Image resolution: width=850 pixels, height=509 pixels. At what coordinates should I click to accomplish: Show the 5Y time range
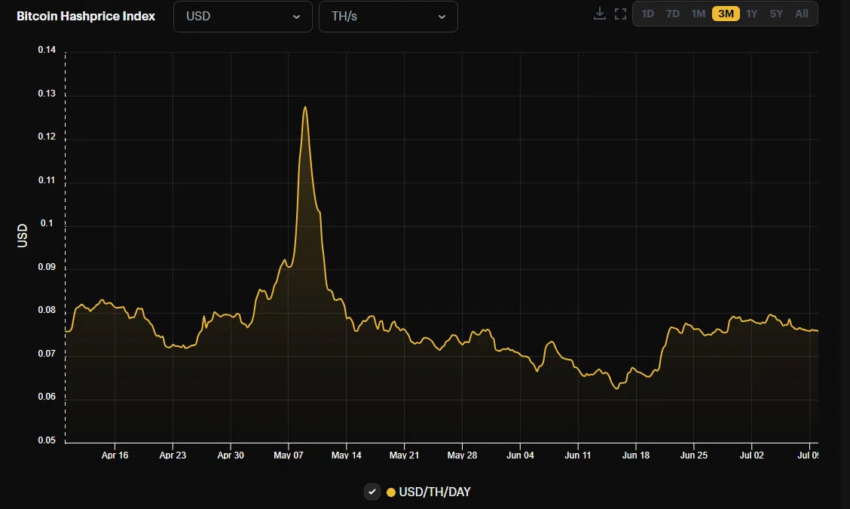pos(777,14)
